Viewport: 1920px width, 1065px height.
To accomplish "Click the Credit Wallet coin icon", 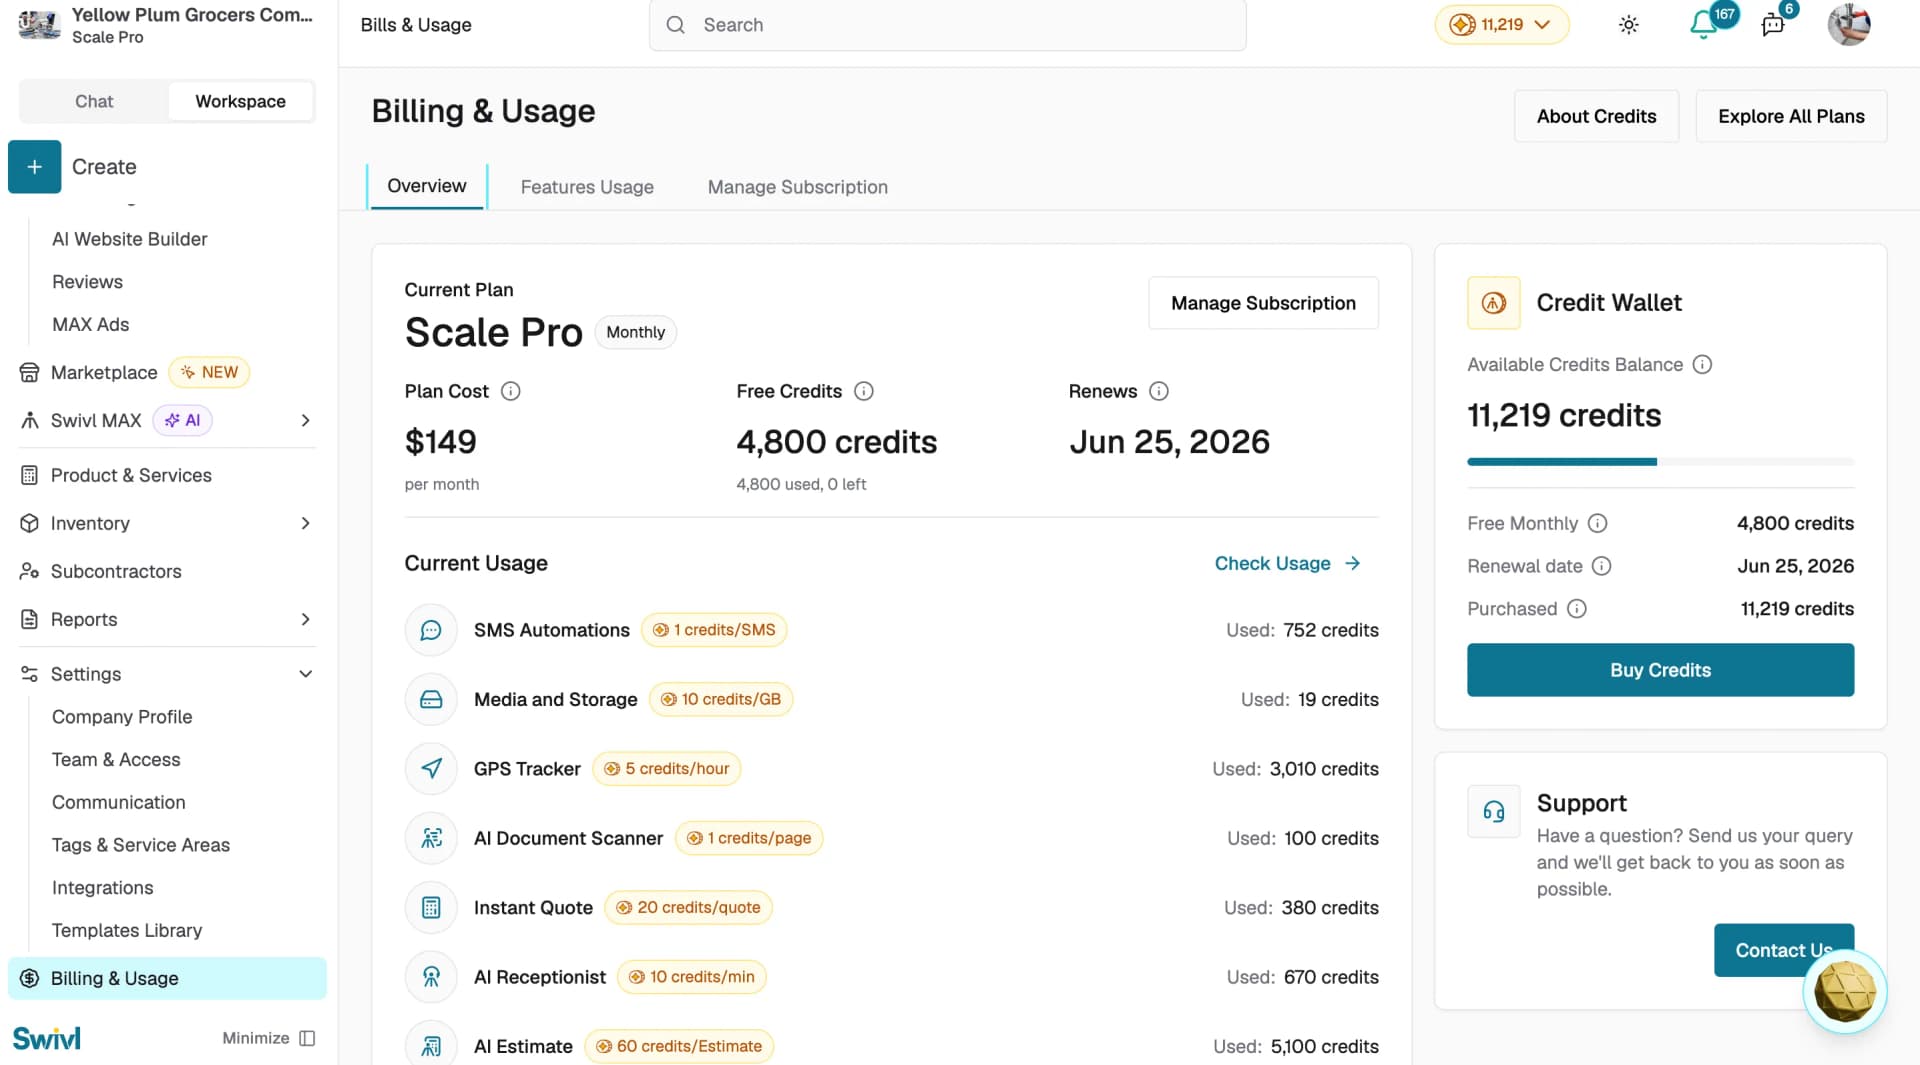I will (x=1493, y=303).
